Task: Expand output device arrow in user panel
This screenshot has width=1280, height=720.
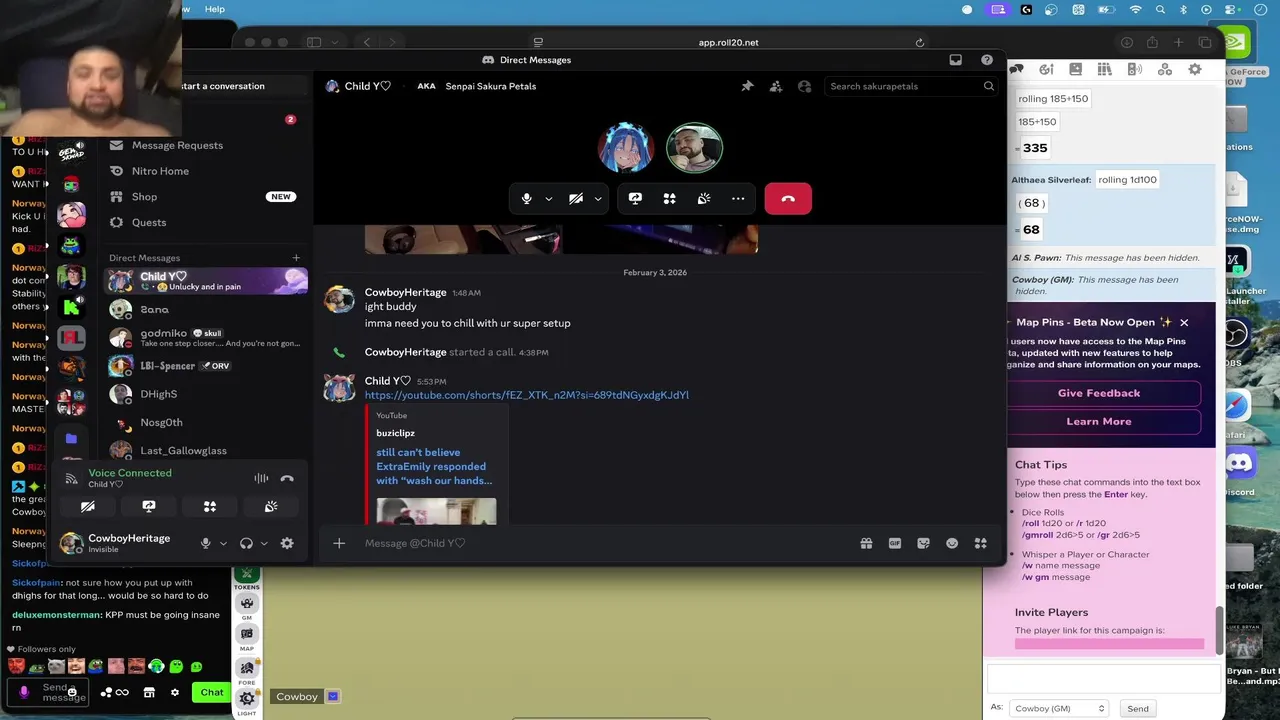Action: 264,543
